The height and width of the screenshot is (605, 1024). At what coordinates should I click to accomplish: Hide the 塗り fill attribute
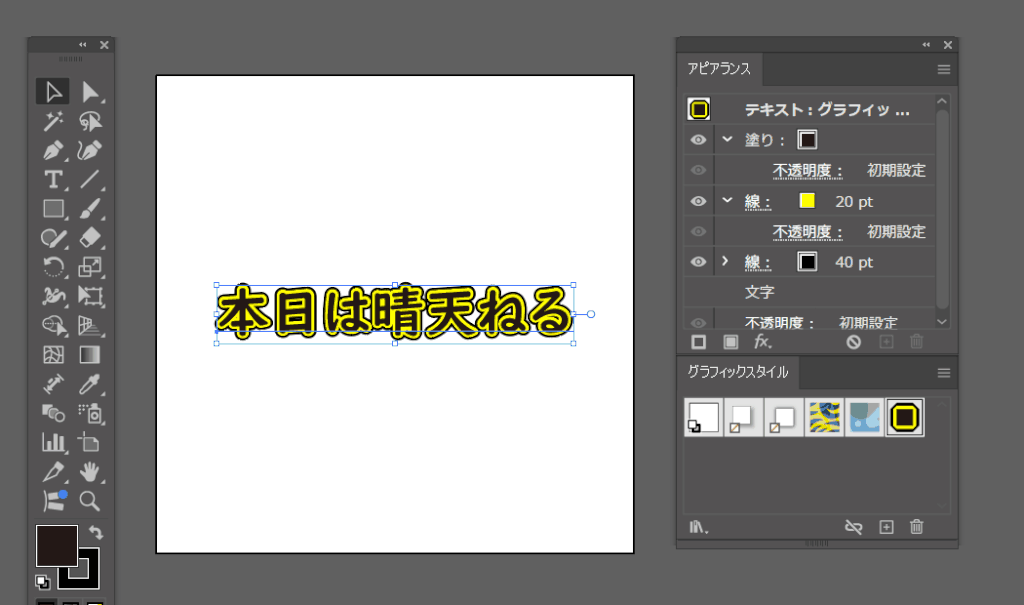point(698,140)
